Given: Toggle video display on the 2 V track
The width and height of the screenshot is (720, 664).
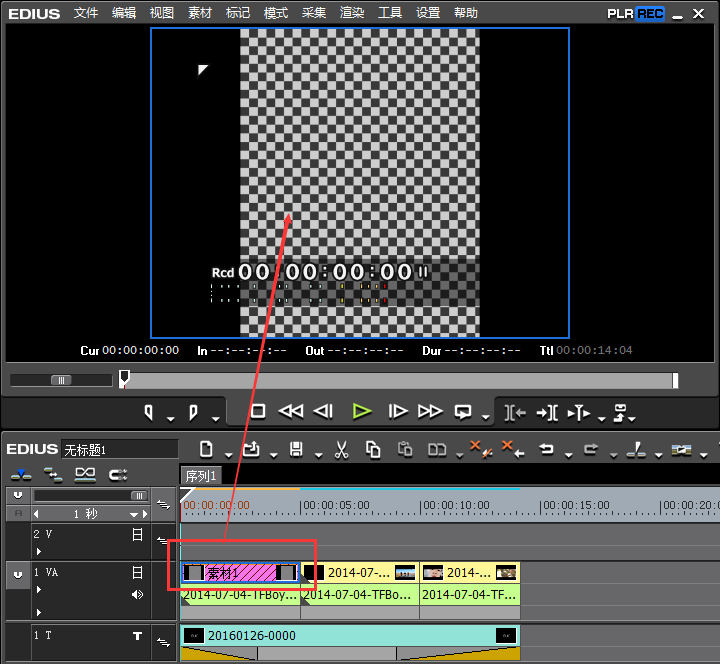Looking at the screenshot, I should tap(138, 535).
